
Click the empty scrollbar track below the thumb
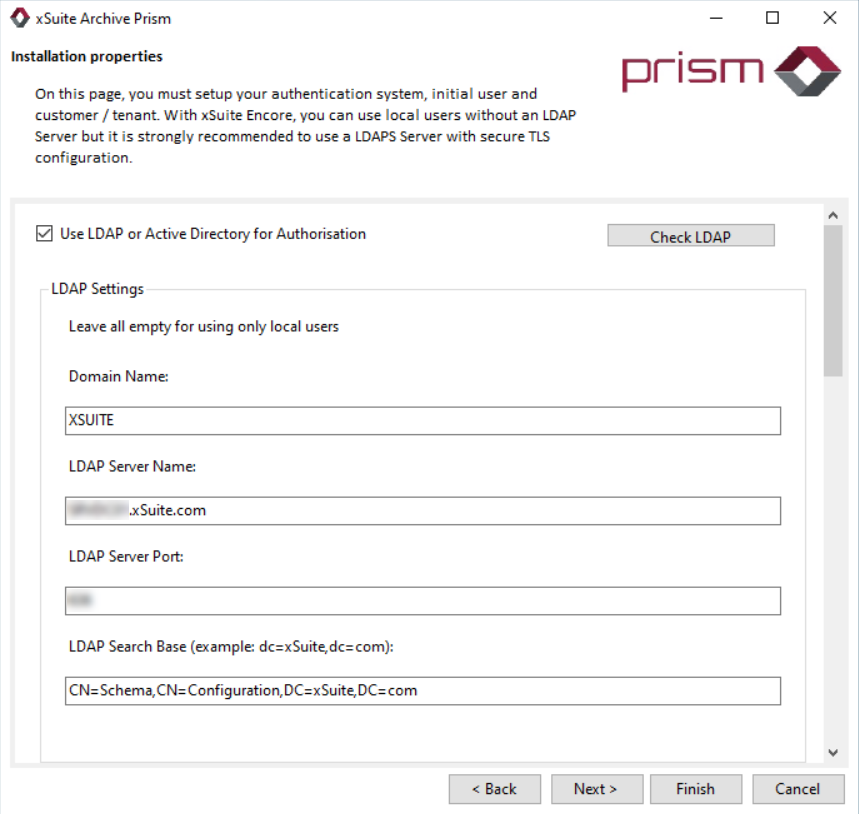833,560
